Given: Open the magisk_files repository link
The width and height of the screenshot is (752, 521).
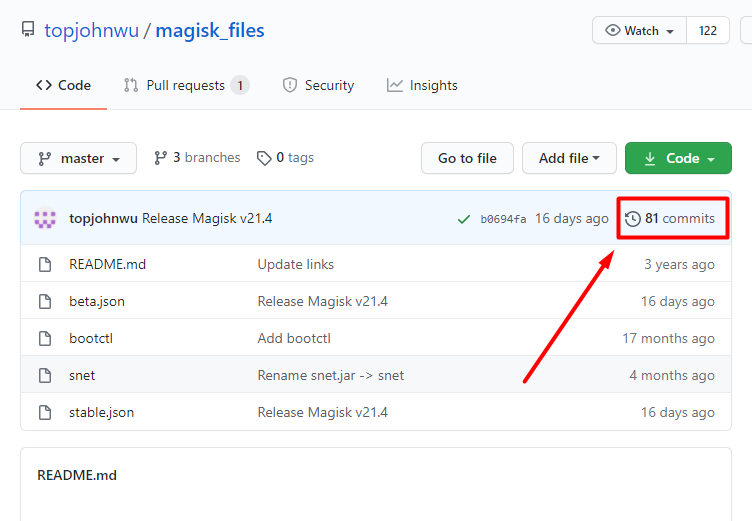Looking at the screenshot, I should click(x=210, y=30).
